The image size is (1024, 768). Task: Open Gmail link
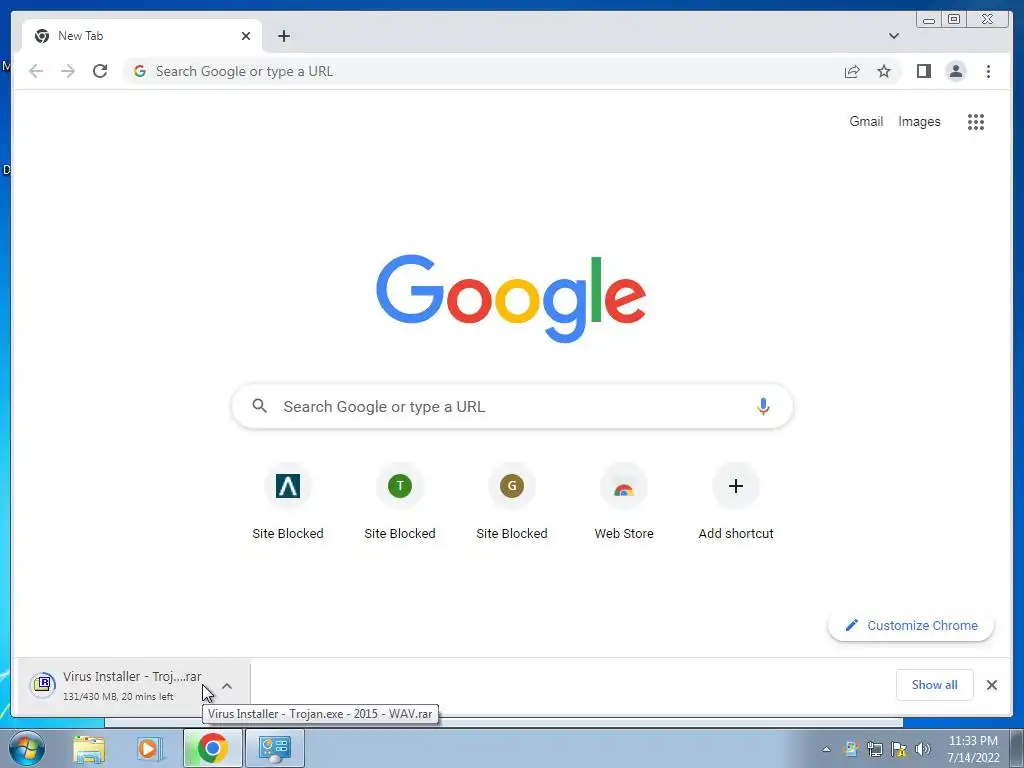point(866,121)
